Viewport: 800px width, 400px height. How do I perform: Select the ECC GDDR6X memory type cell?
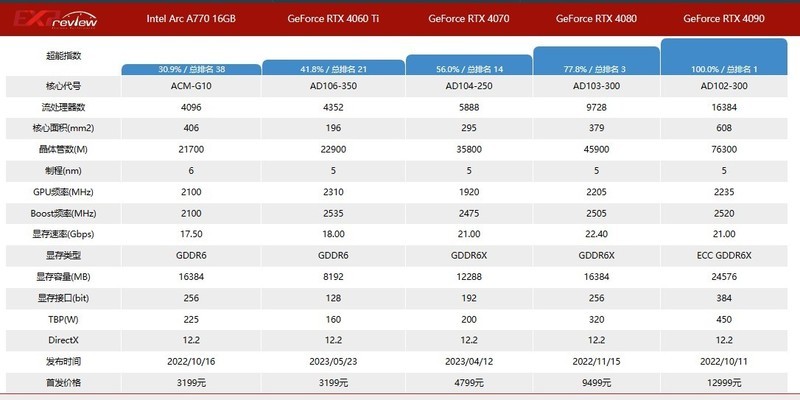(x=724, y=256)
